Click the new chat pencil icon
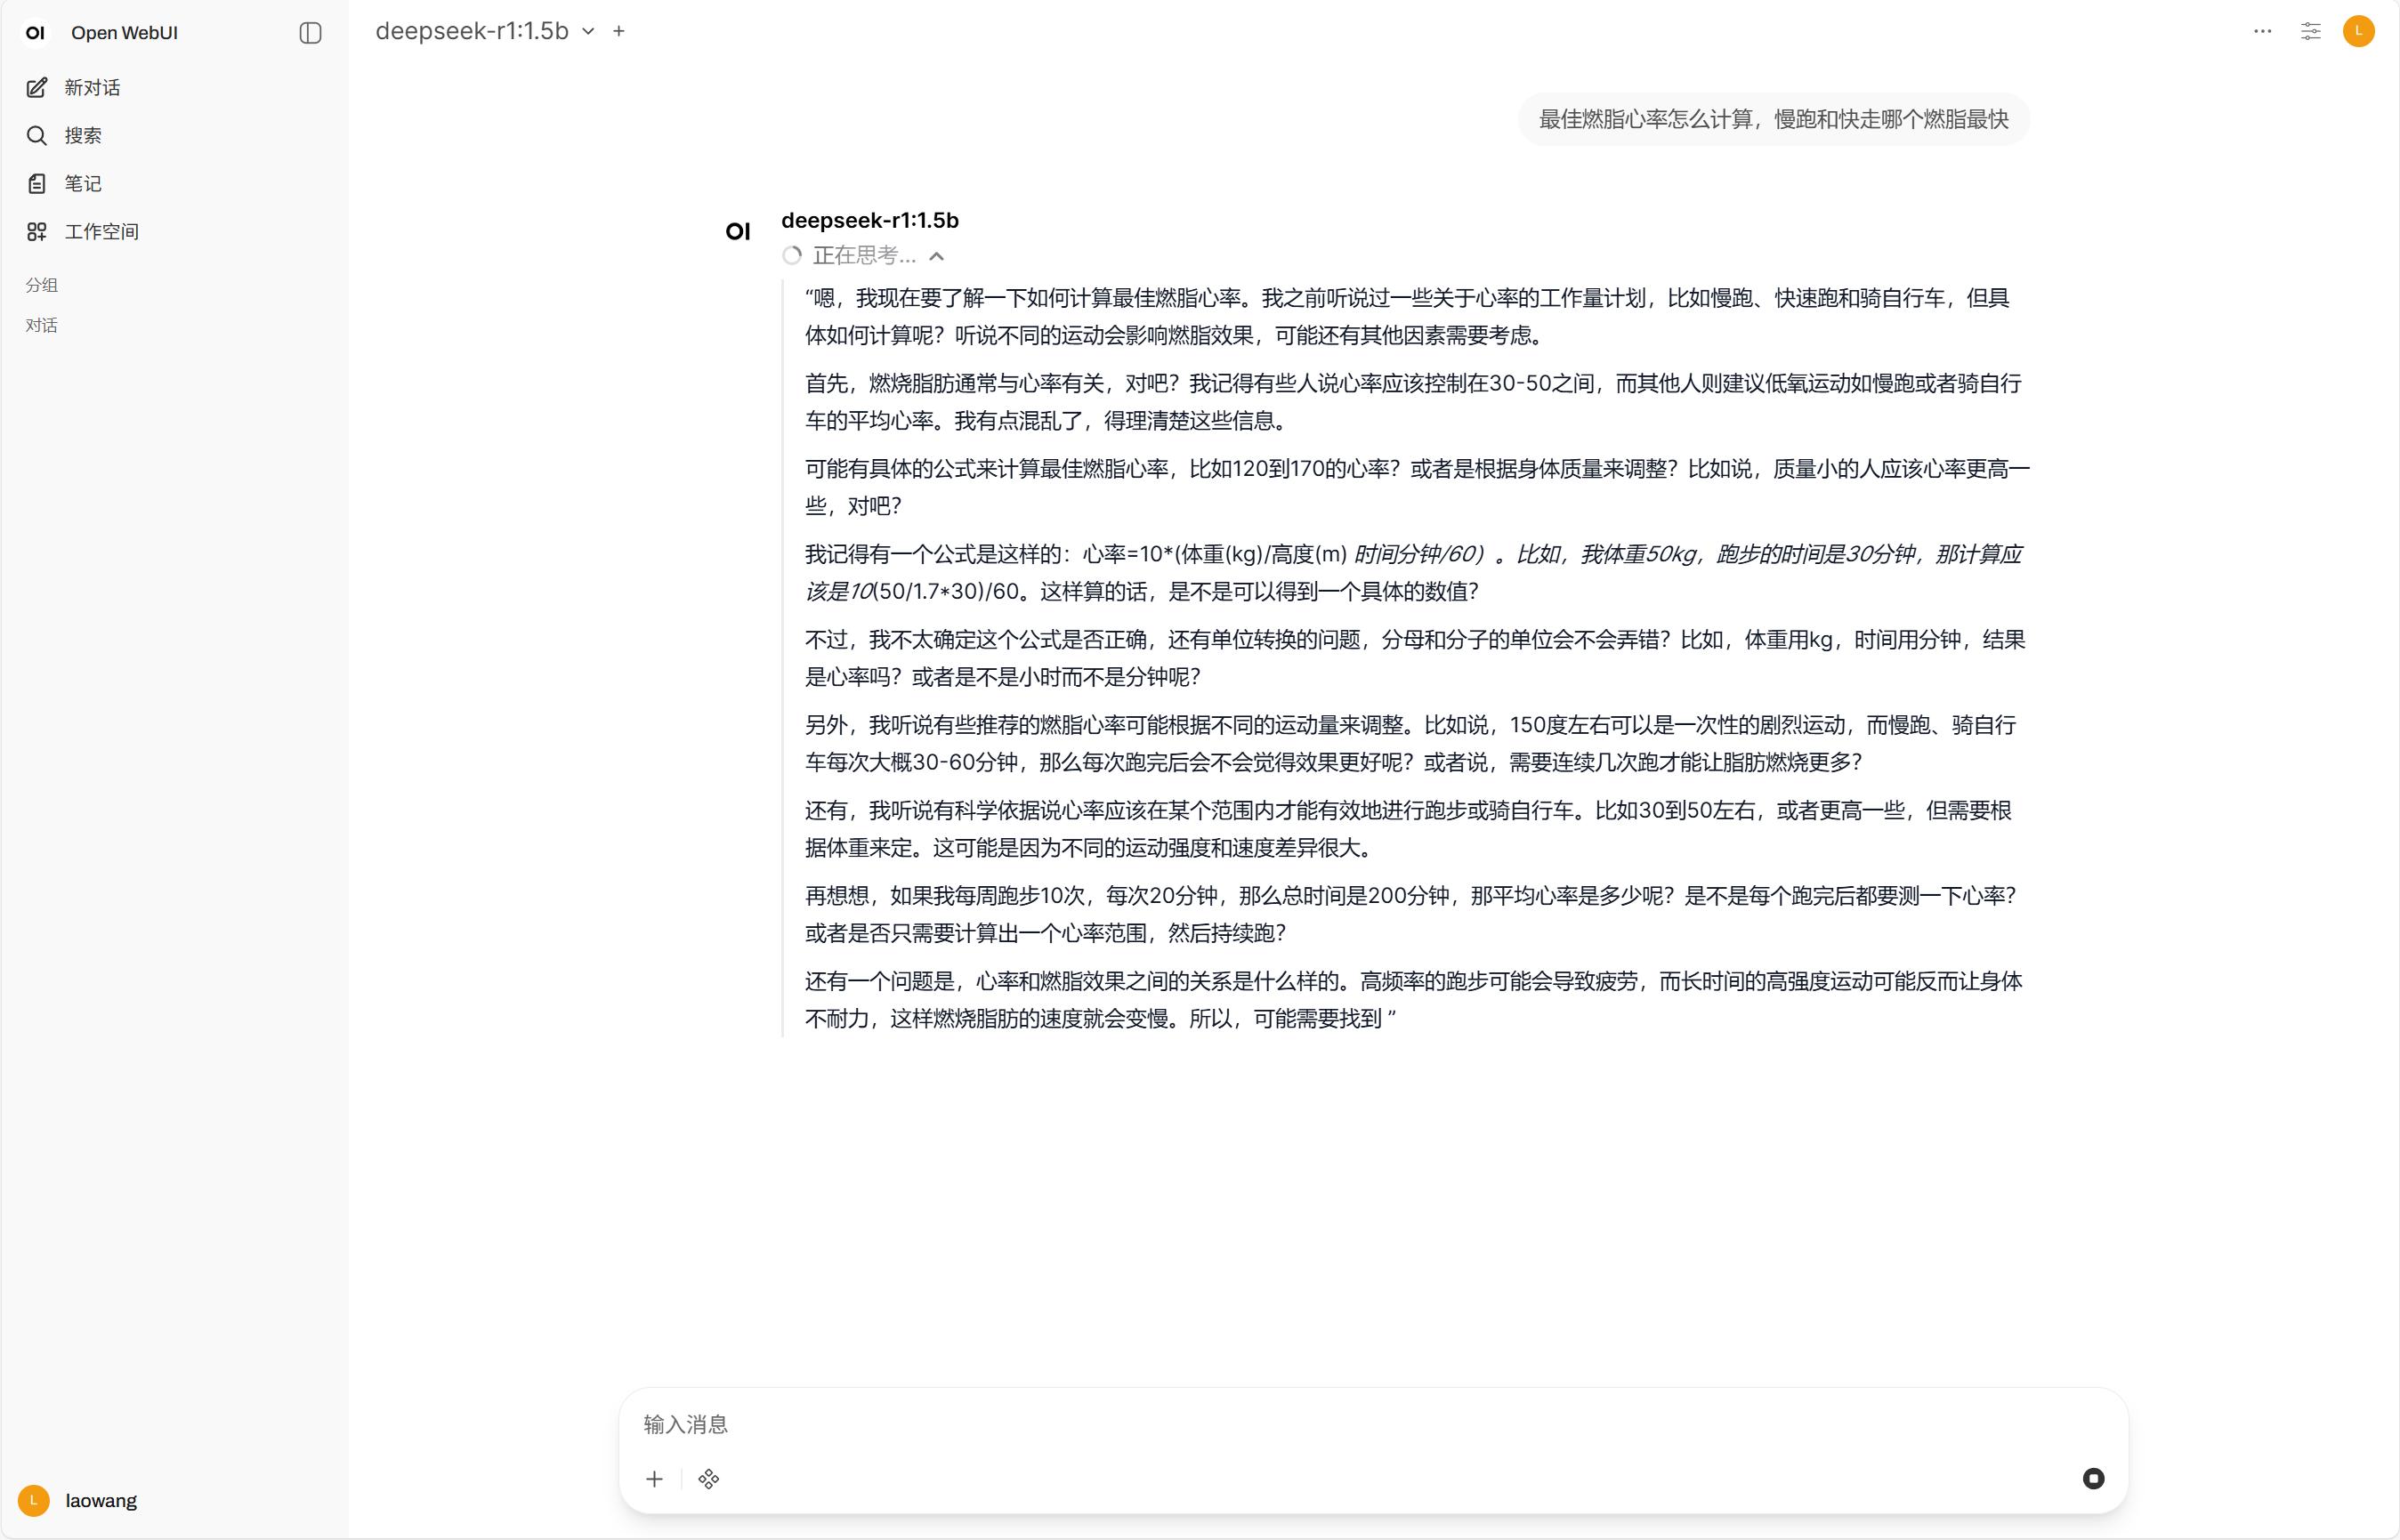This screenshot has height=1540, width=2400. click(37, 88)
